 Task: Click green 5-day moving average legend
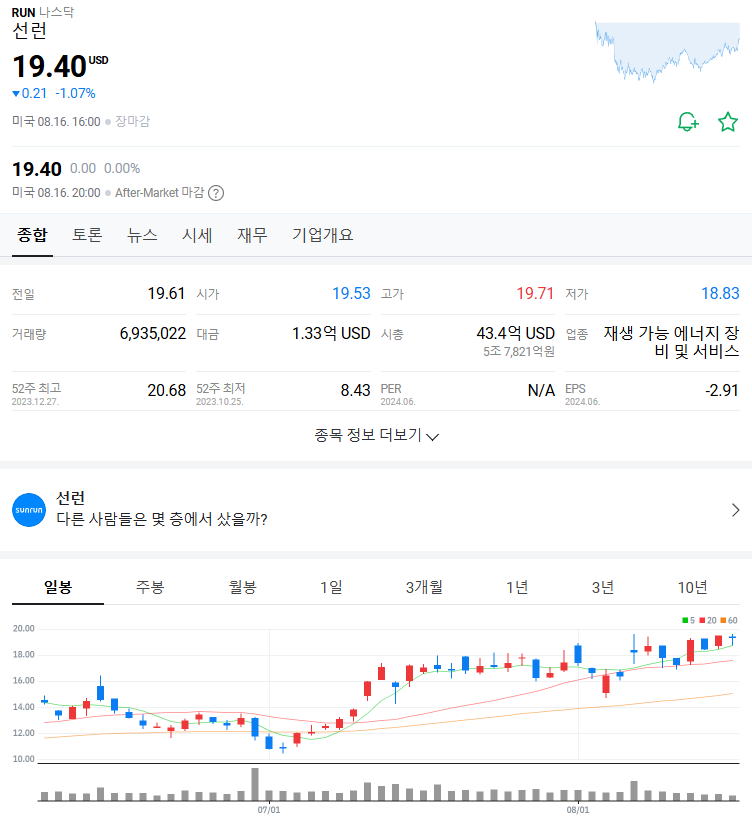point(688,621)
